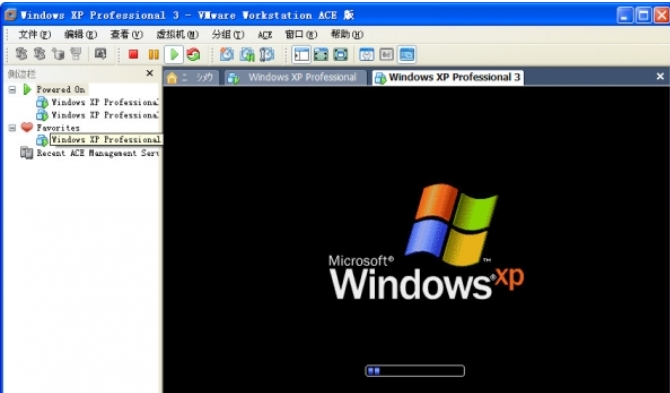
Task: Open the snapshot manager toolbar icon
Action: click(267, 54)
